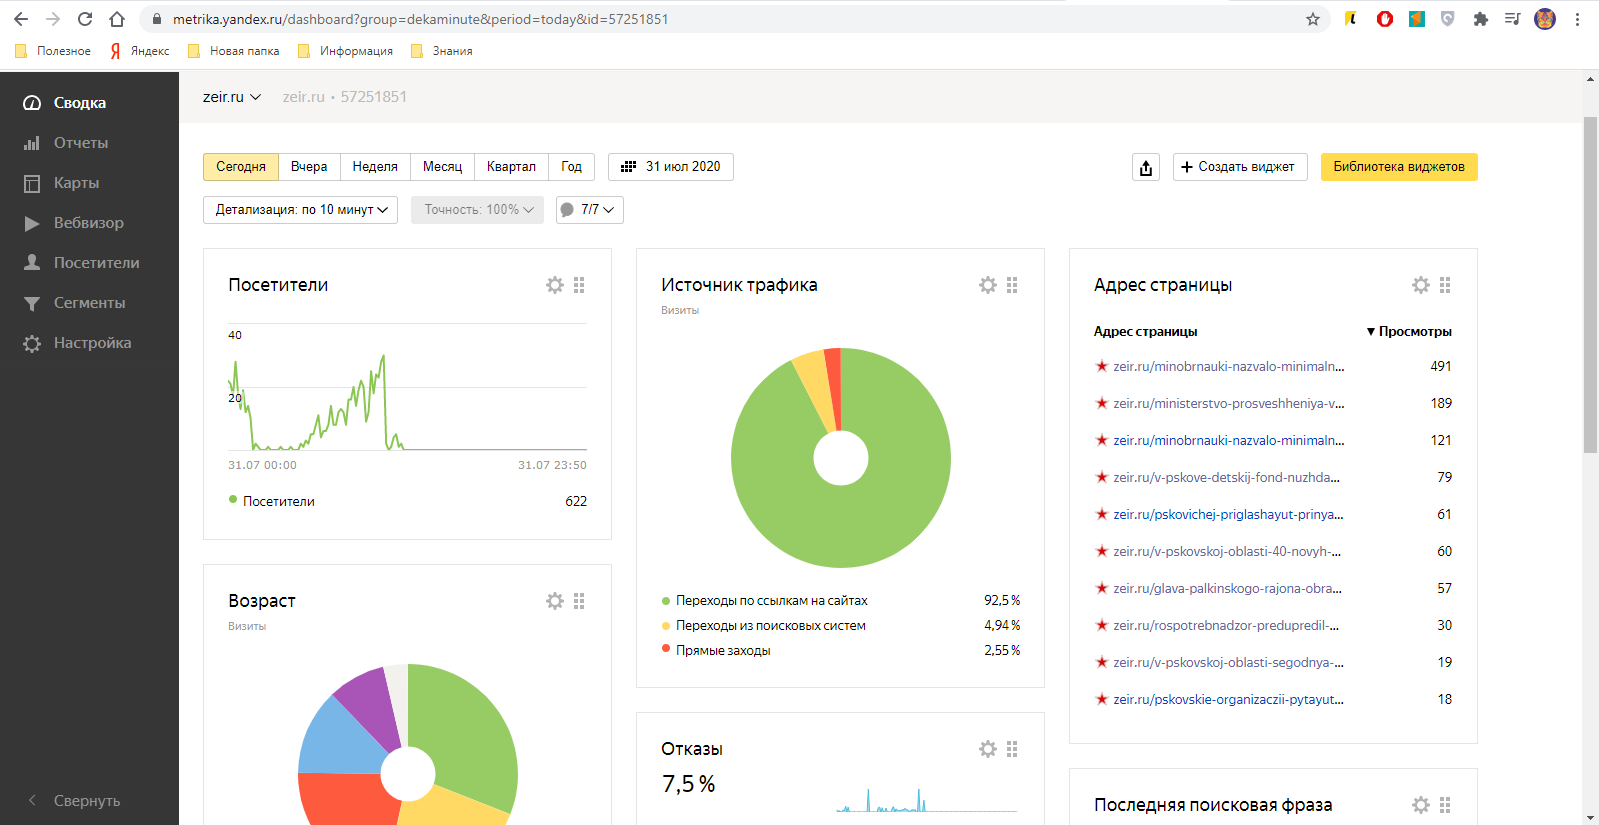
Task: Click Создать виджет button
Action: [1240, 167]
